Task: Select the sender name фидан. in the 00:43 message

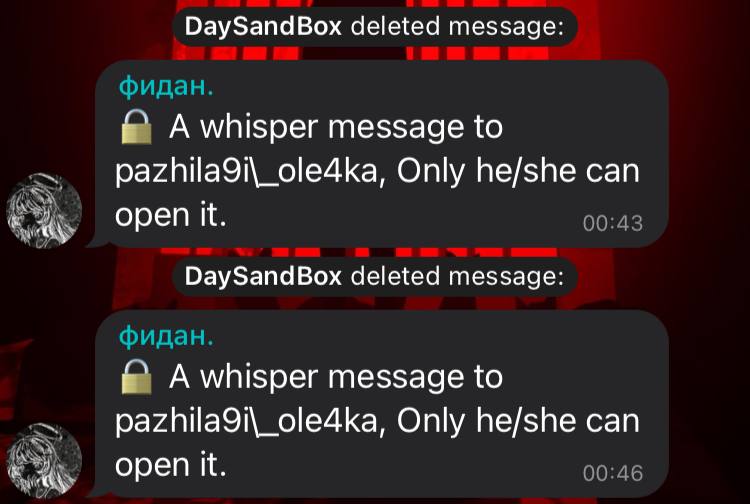Action: point(166,87)
